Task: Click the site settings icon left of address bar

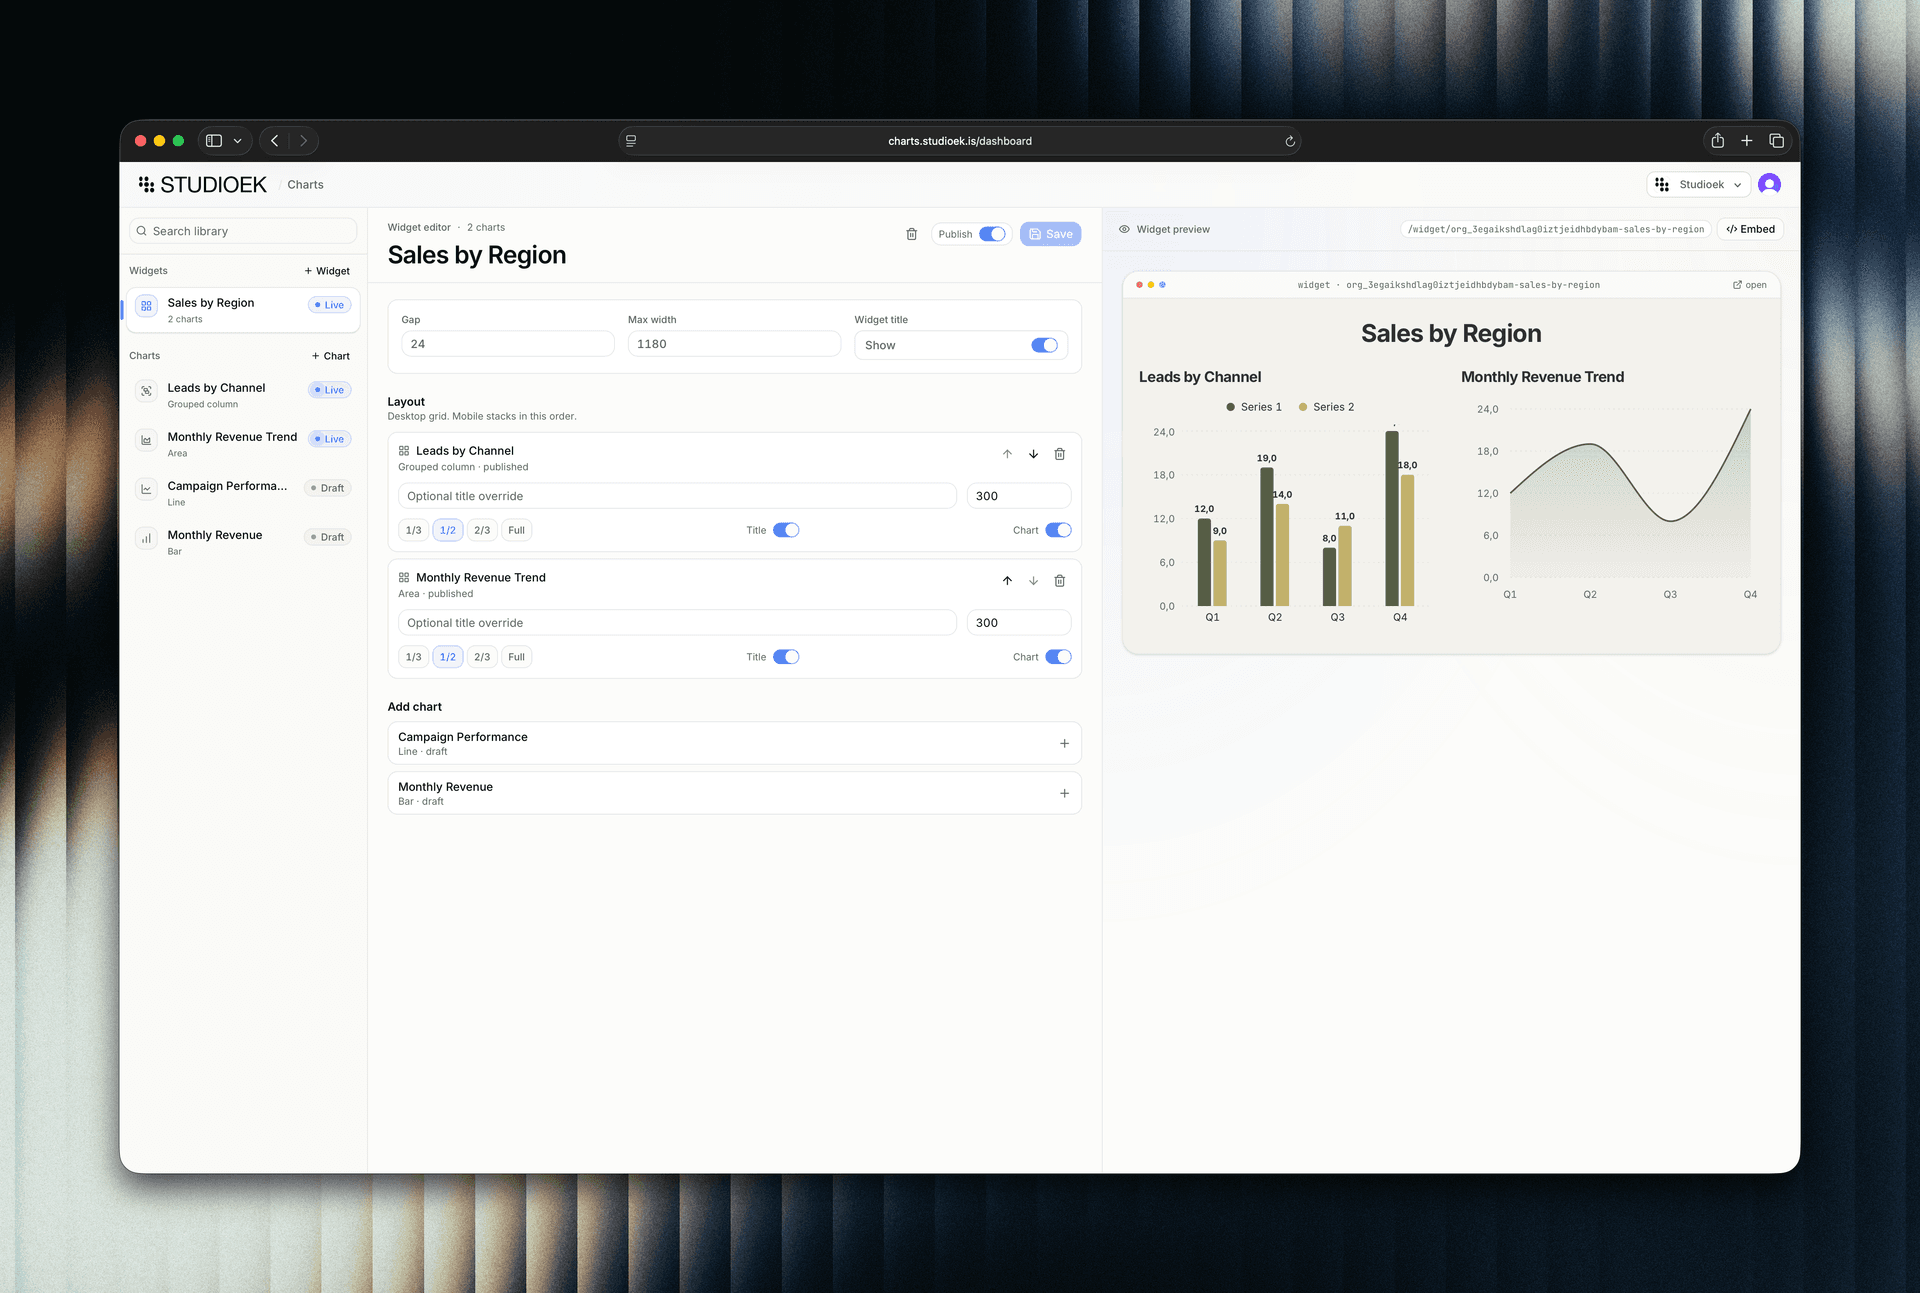Action: click(x=631, y=141)
